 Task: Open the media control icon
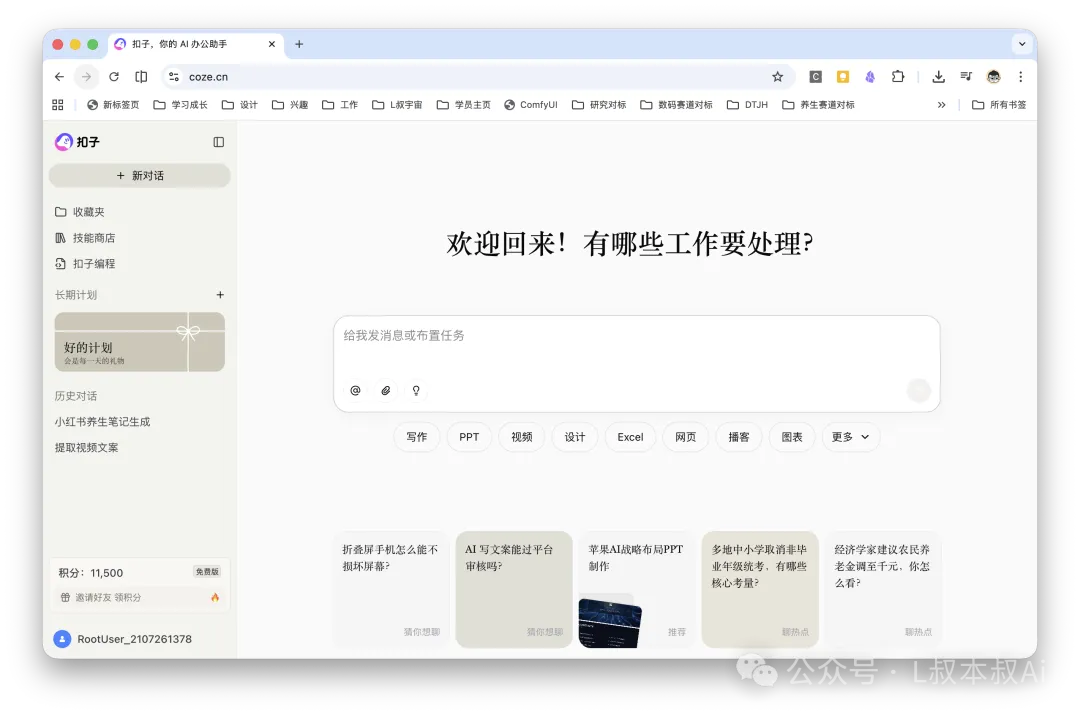tap(966, 77)
